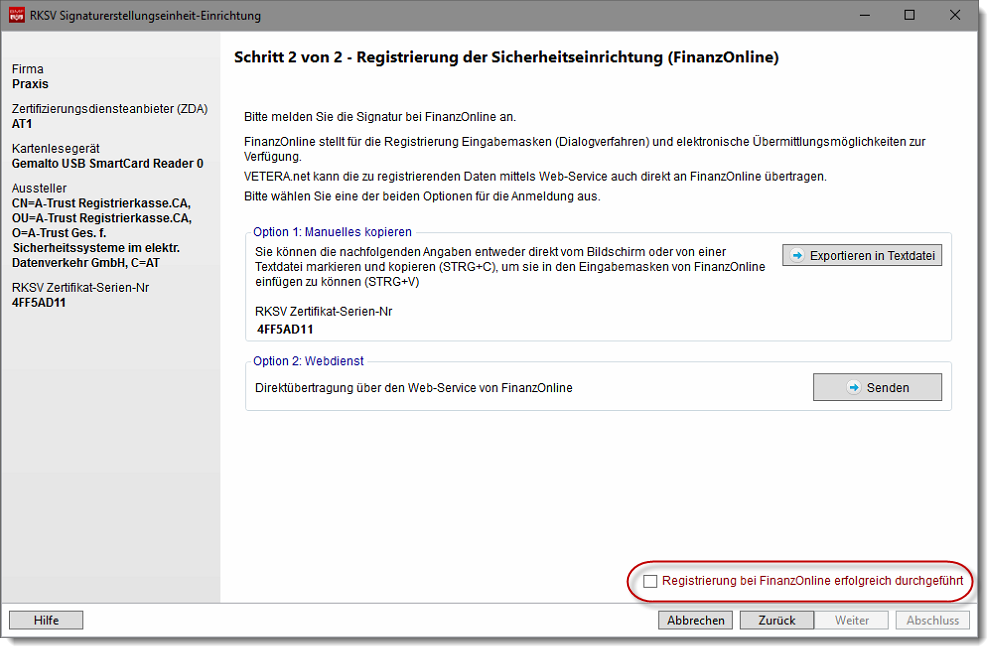Click the greyed-out Weiter button
The image size is (994, 653).
tap(852, 620)
